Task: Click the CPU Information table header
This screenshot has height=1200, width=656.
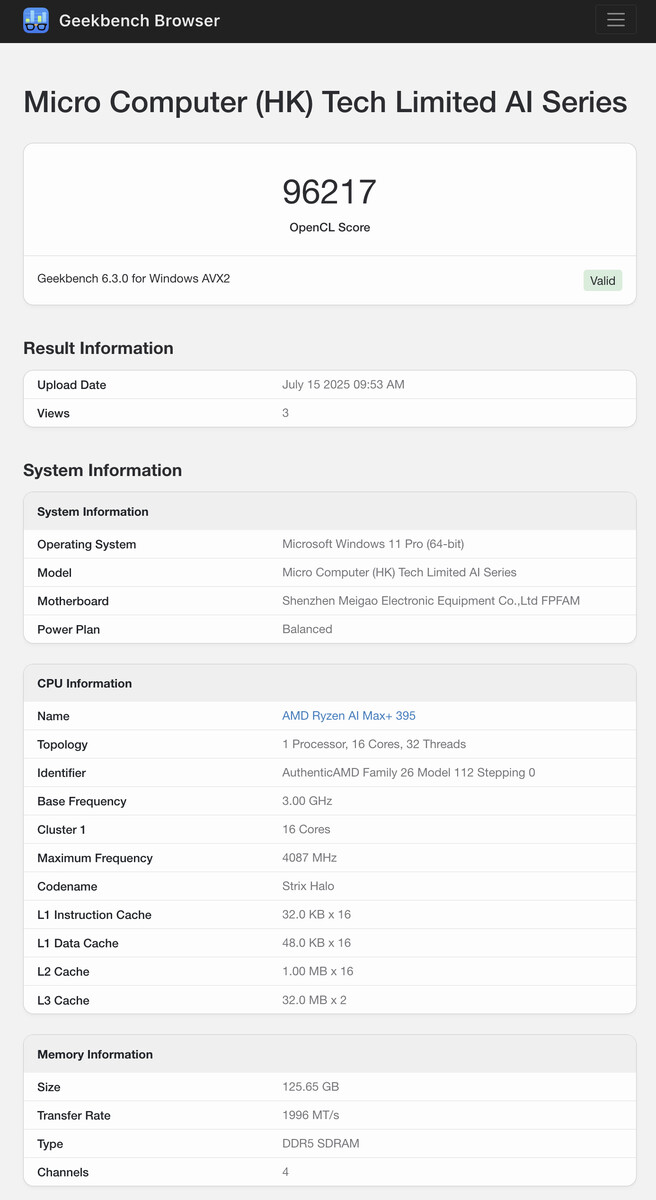Action: (x=330, y=683)
